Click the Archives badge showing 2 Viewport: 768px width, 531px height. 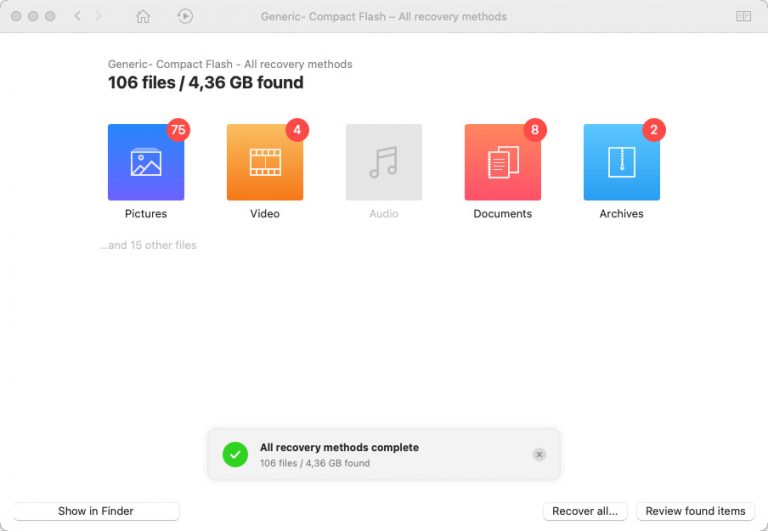[x=654, y=130]
